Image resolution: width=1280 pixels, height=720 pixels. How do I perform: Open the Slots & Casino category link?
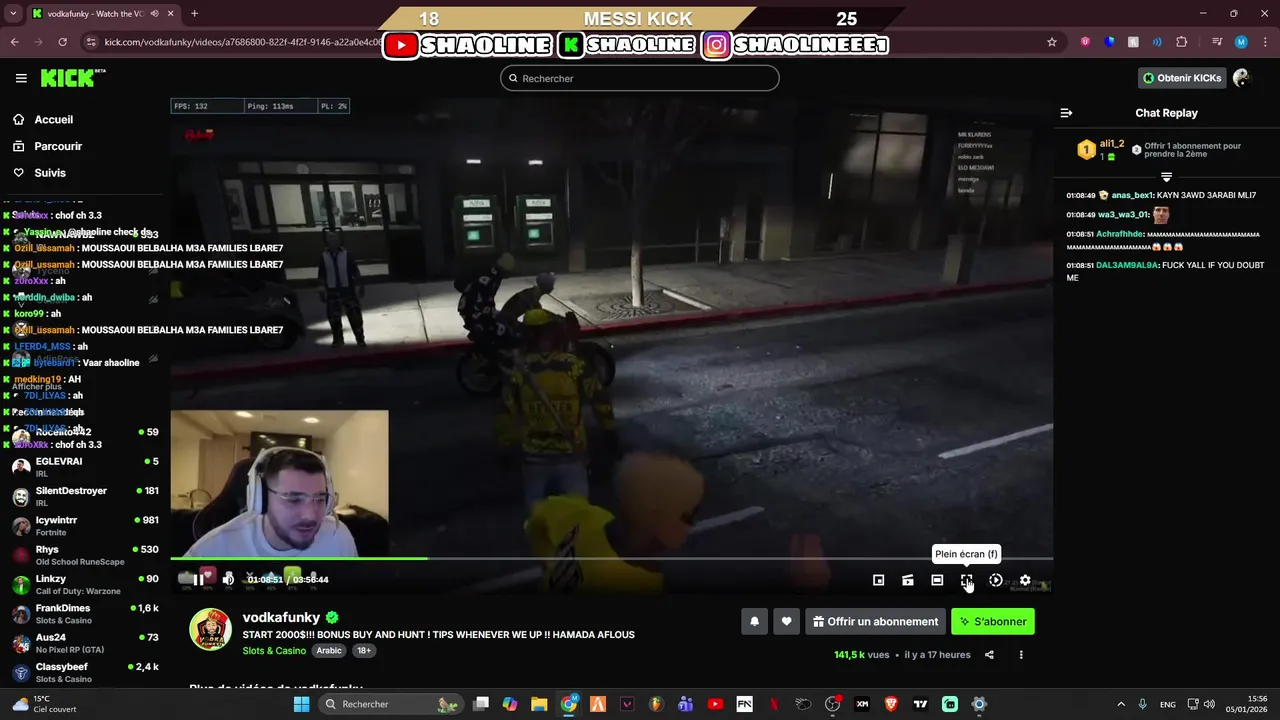[274, 651]
